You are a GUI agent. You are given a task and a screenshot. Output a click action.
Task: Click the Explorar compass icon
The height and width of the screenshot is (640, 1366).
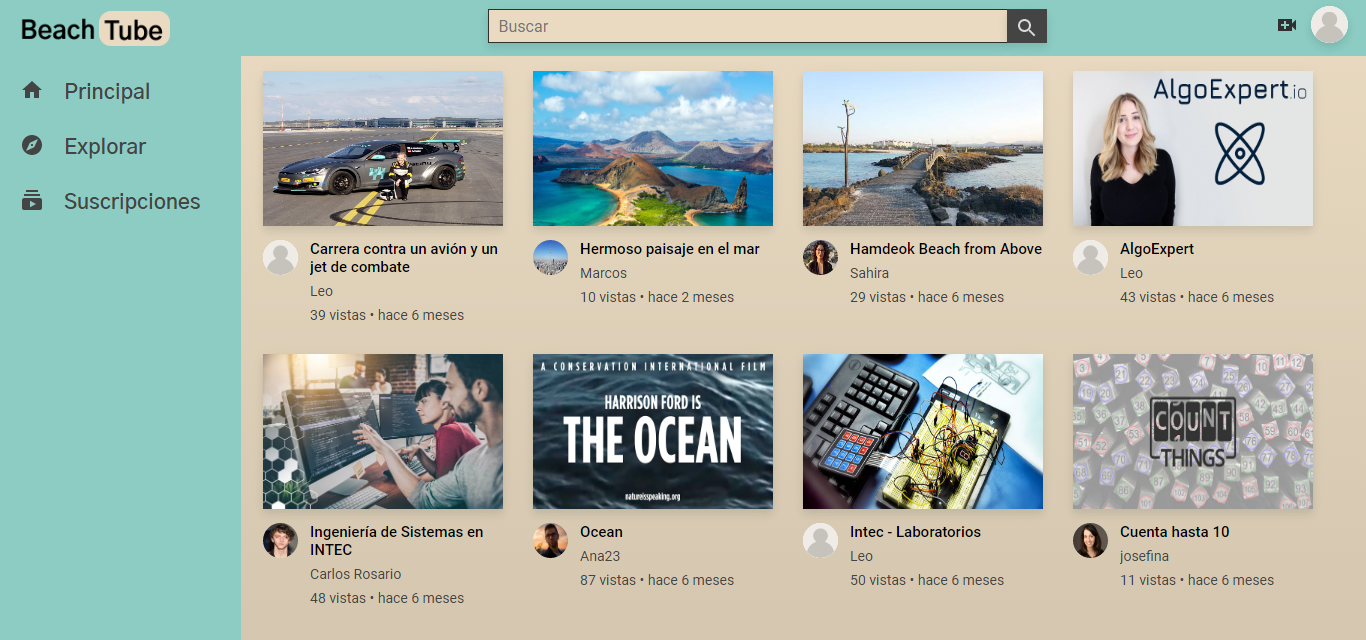32,145
